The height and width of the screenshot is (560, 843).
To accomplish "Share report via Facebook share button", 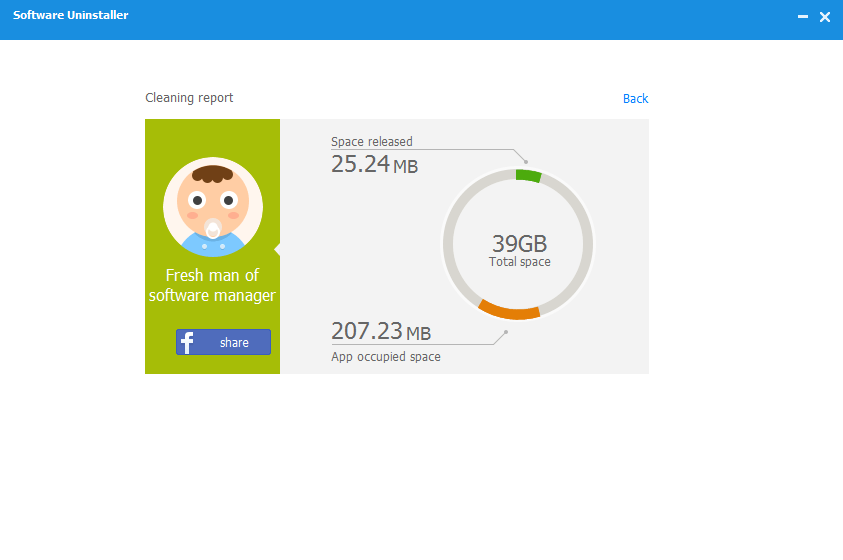I will 223,342.
